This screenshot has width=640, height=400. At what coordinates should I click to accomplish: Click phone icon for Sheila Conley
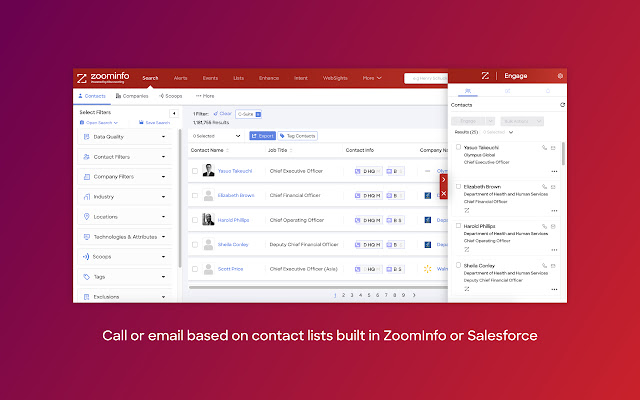click(x=544, y=266)
